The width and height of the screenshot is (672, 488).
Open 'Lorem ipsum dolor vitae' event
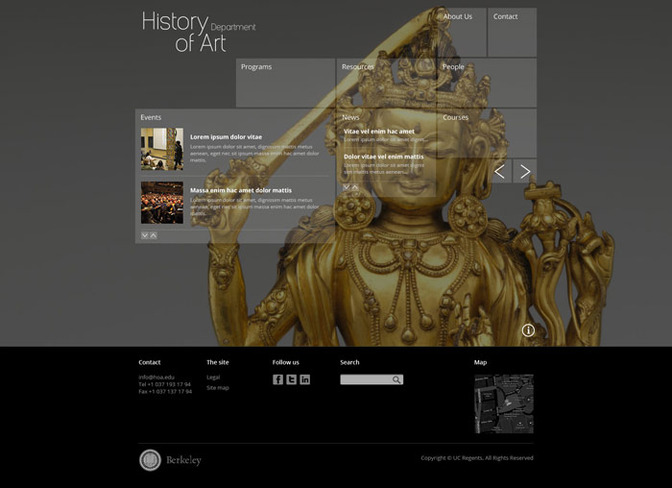click(x=226, y=137)
